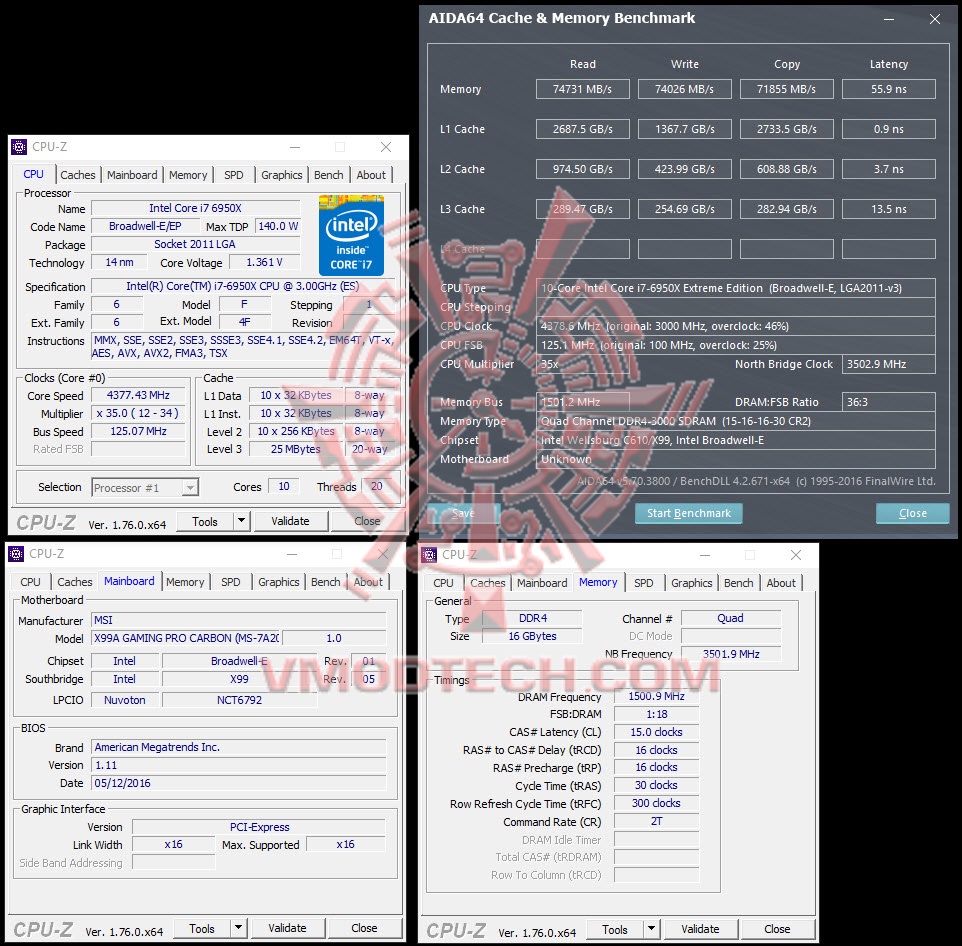Click BIOS Date field 05/12/2016
This screenshot has height=946, width=962.
click(239, 783)
